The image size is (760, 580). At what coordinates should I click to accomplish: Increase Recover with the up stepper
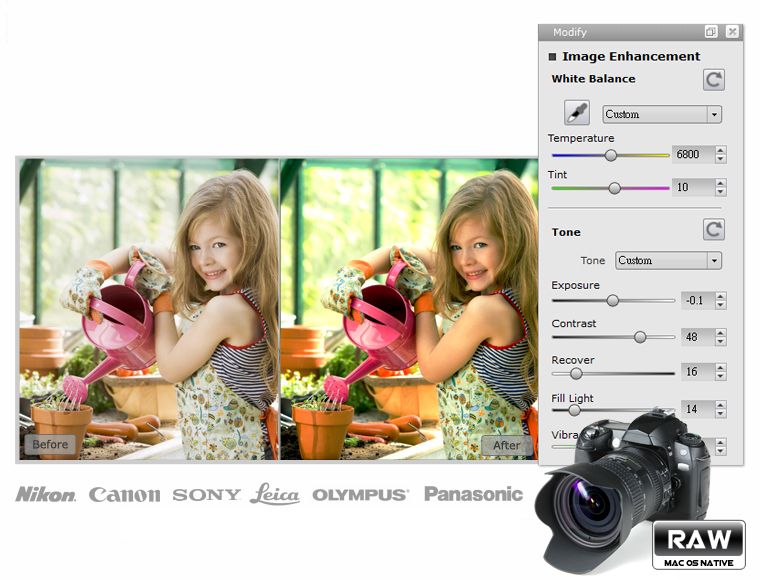[x=721, y=368]
